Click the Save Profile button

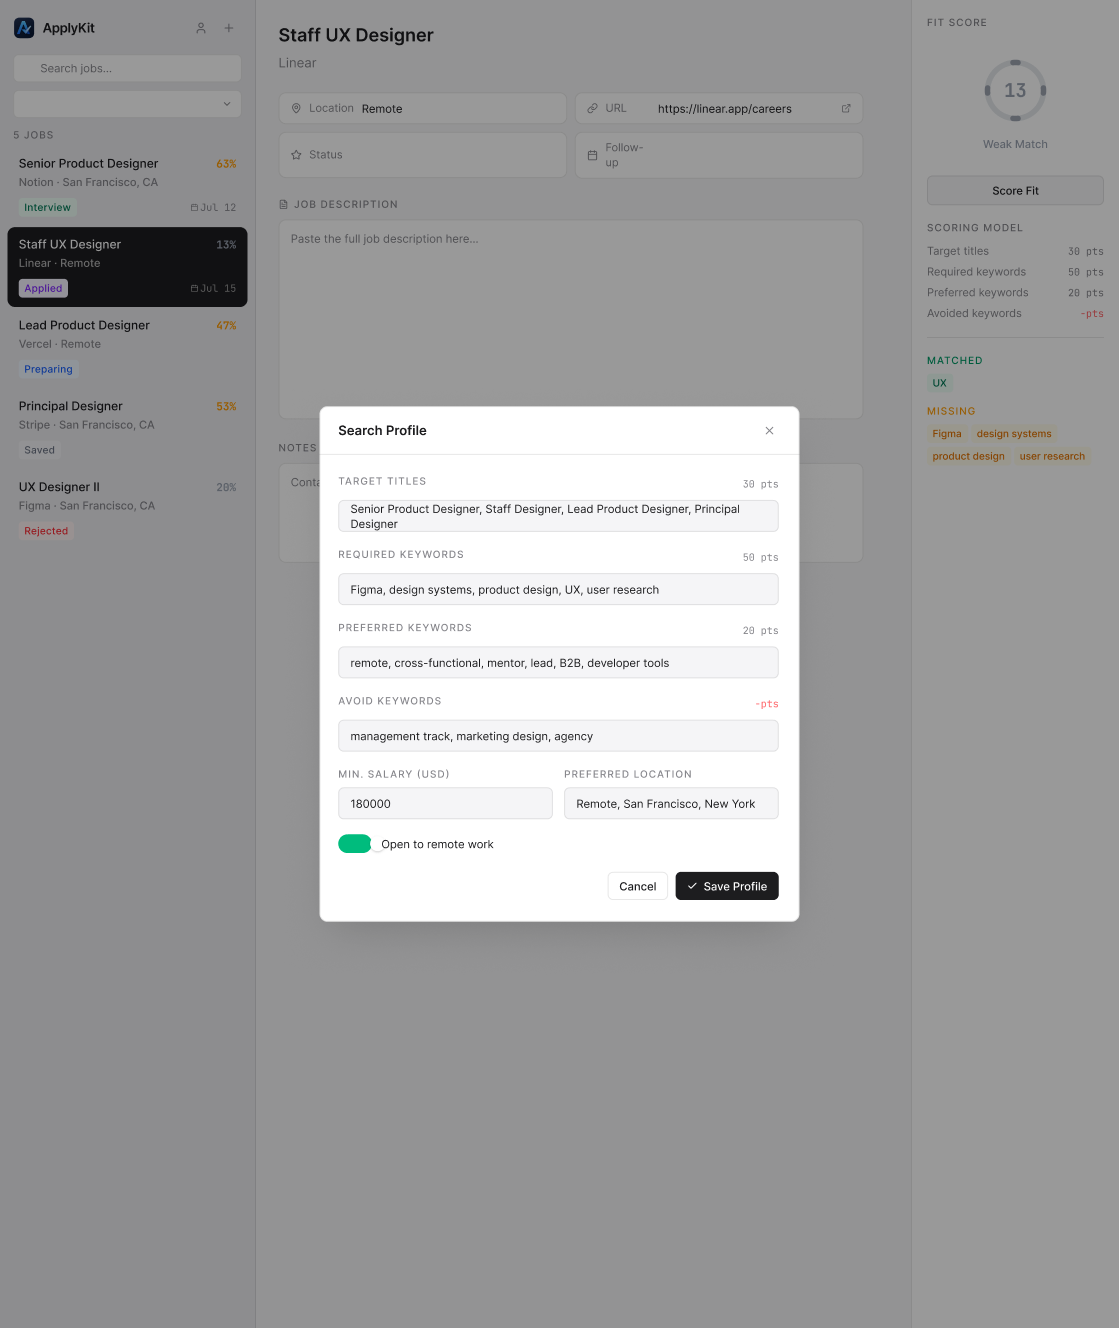[727, 886]
